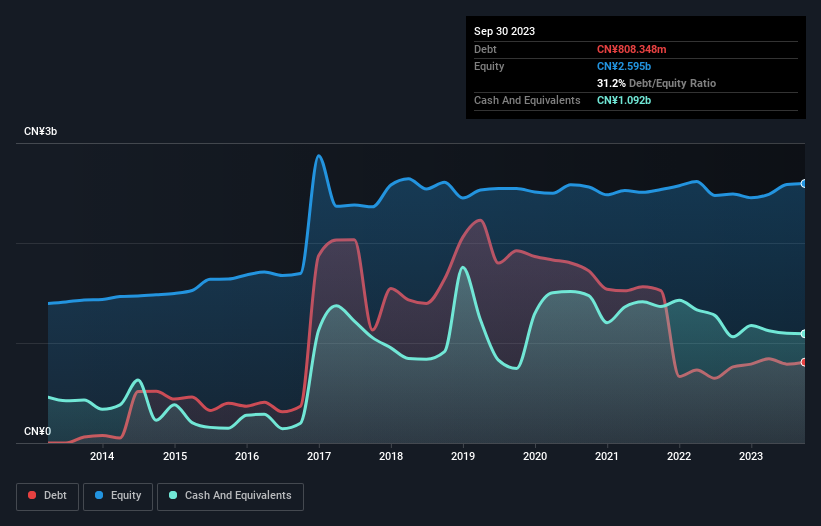The image size is (821, 526).
Task: Click the CN¥0 y-axis label
Action: pyautogui.click(x=38, y=431)
